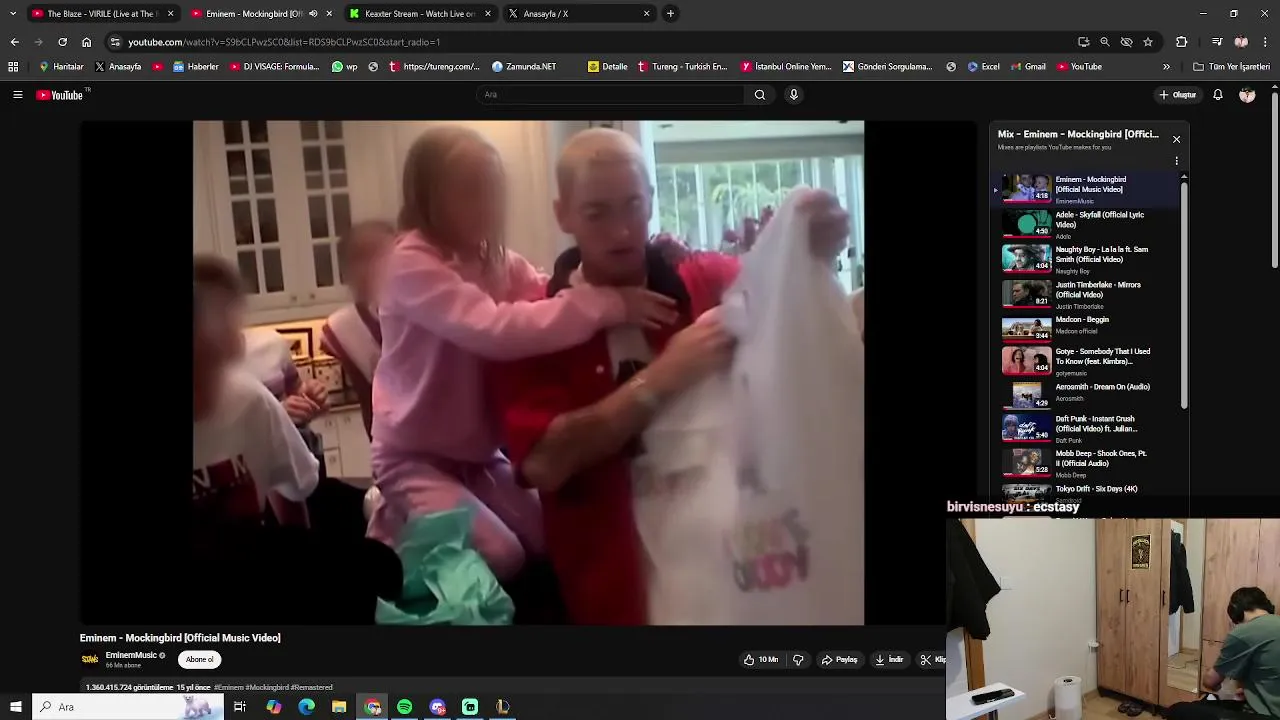Play Adele - Skyfall from the mix
Image resolution: width=1280 pixels, height=720 pixels.
[x=1085, y=224]
